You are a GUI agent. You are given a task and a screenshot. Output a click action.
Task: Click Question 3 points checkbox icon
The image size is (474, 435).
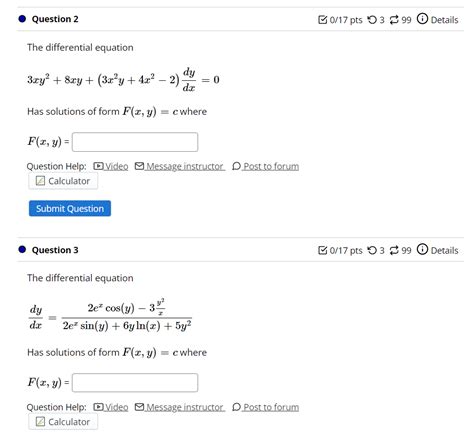pyautogui.click(x=323, y=250)
